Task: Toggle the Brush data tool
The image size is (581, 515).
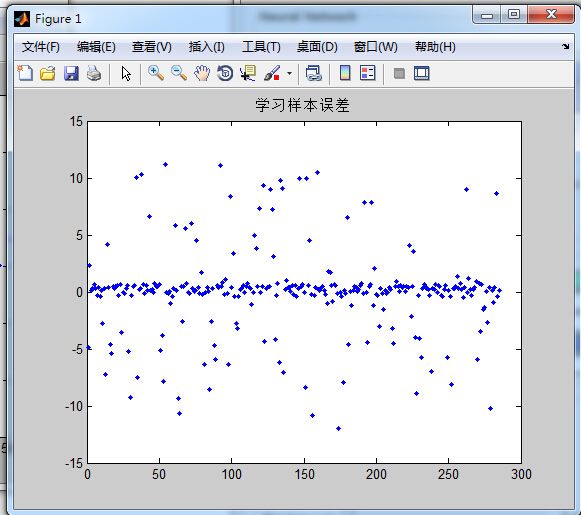Action: tap(272, 73)
